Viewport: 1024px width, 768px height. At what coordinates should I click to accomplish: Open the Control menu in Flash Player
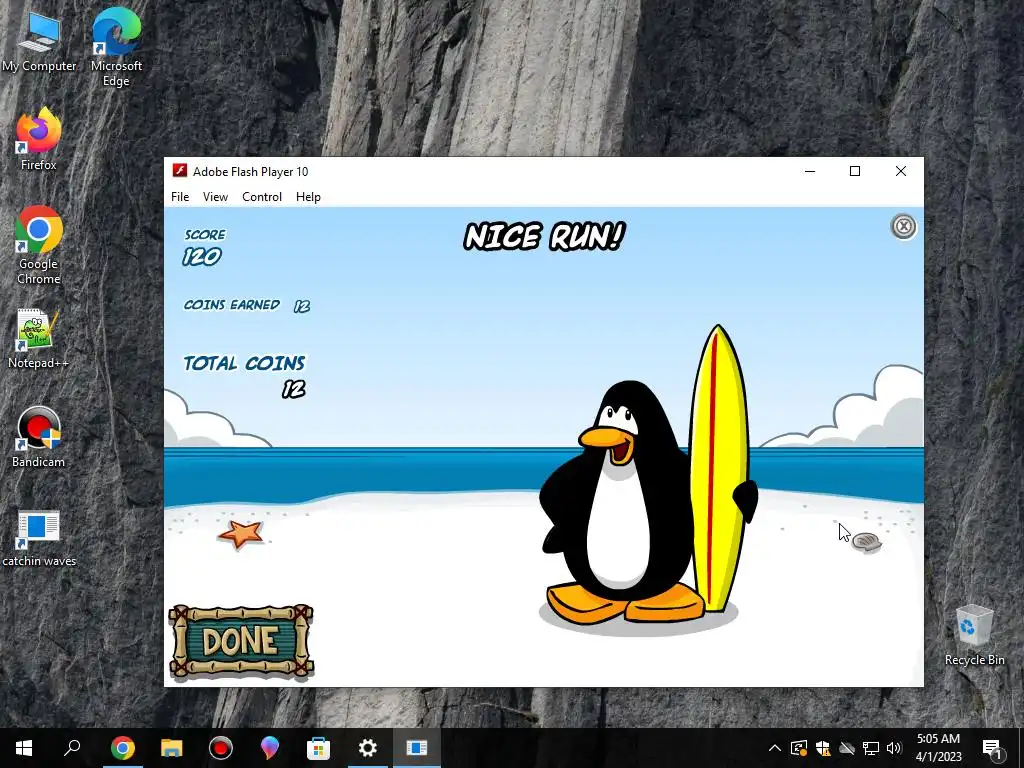pyautogui.click(x=262, y=197)
